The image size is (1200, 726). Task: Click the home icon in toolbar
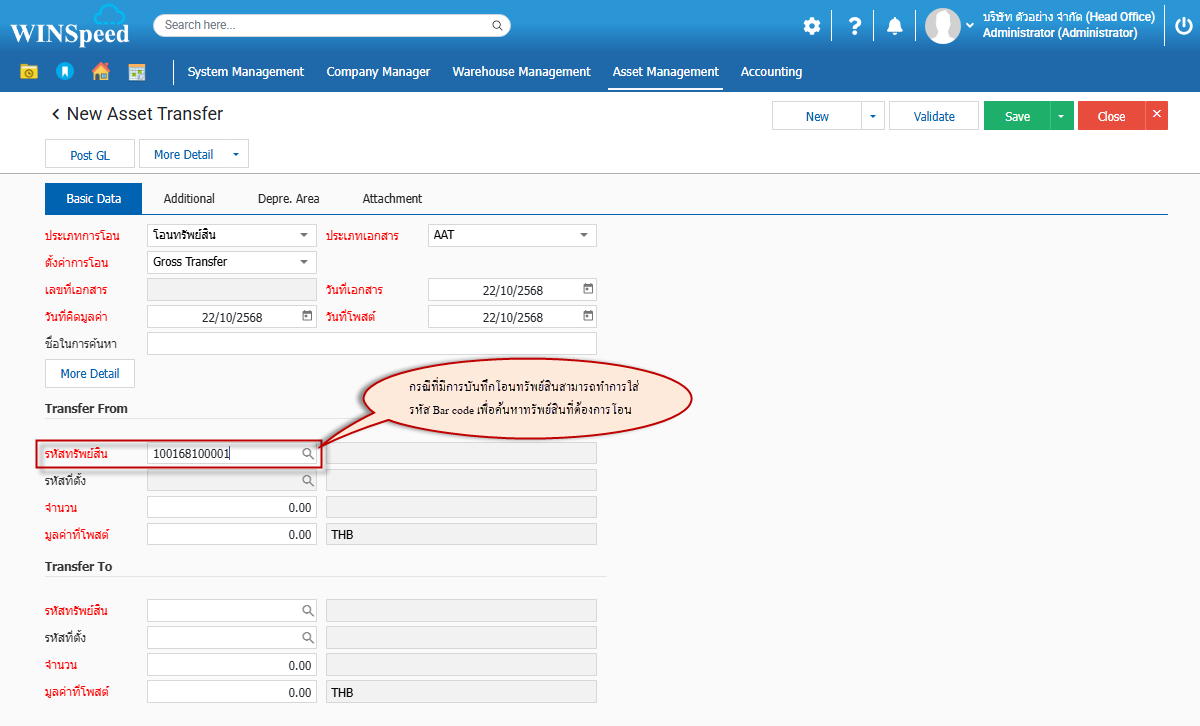(100, 72)
